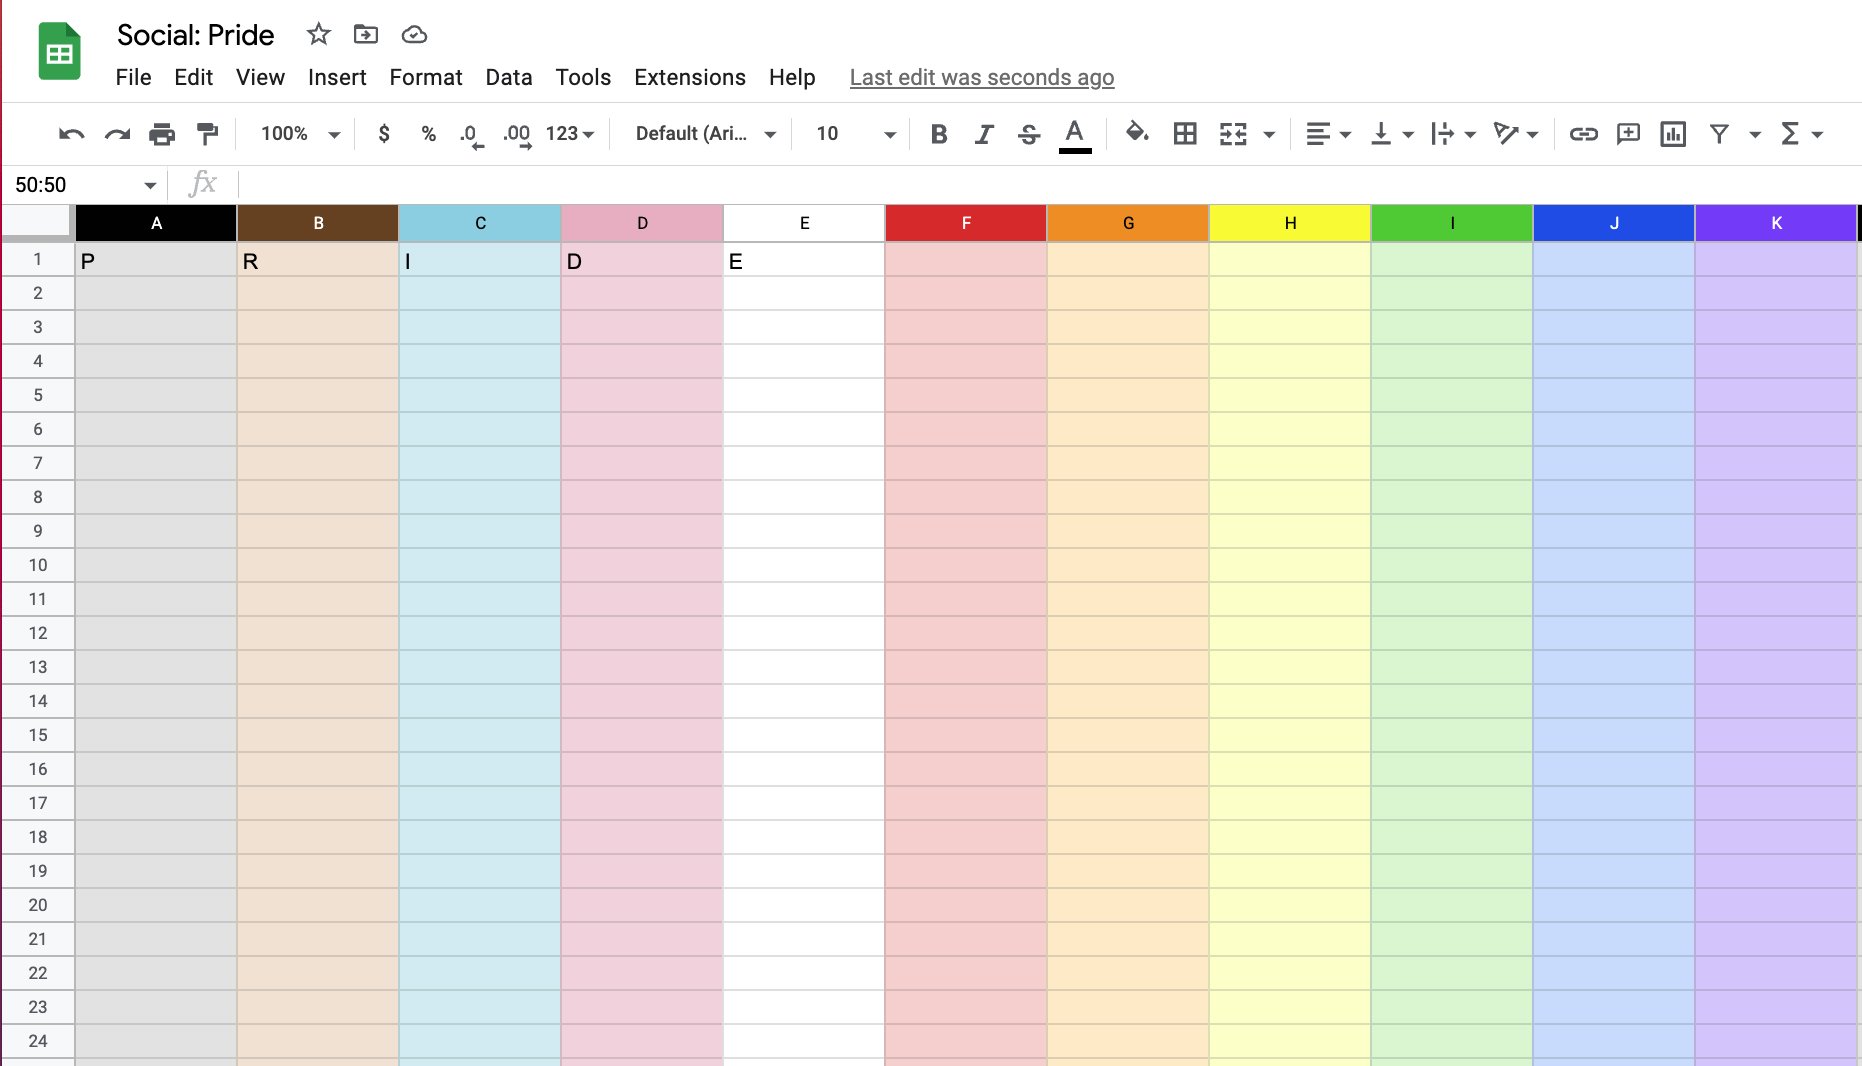Select the borders tool
This screenshot has height=1066, width=1862.
pyautogui.click(x=1185, y=133)
